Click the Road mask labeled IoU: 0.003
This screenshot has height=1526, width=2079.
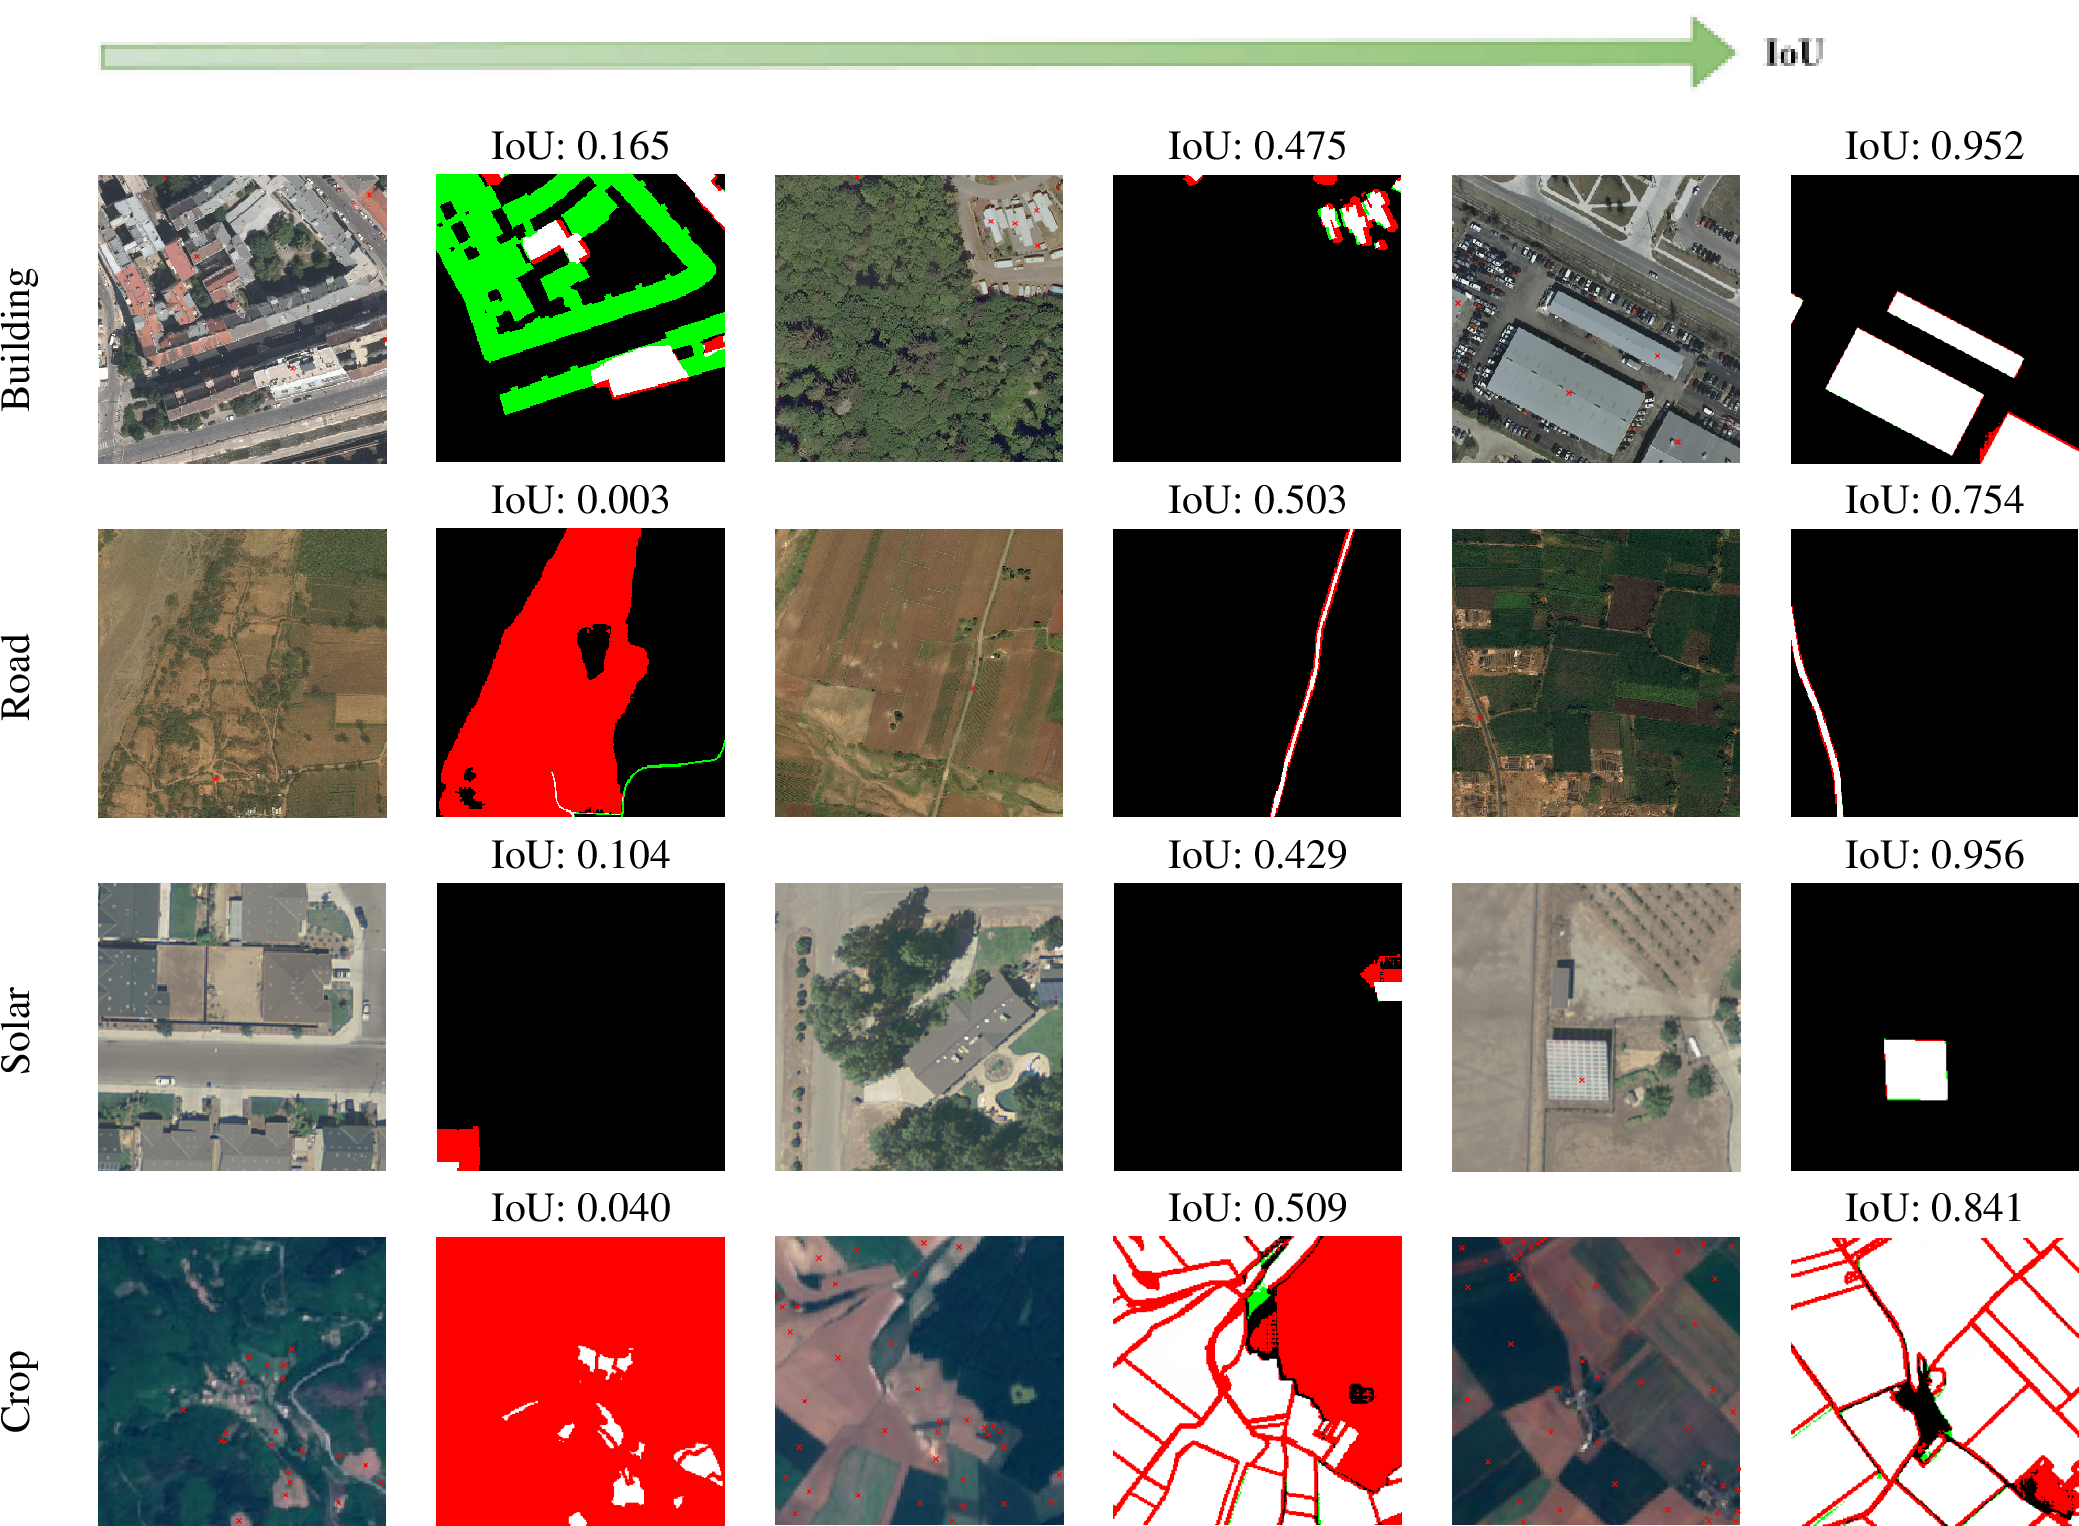580,673
